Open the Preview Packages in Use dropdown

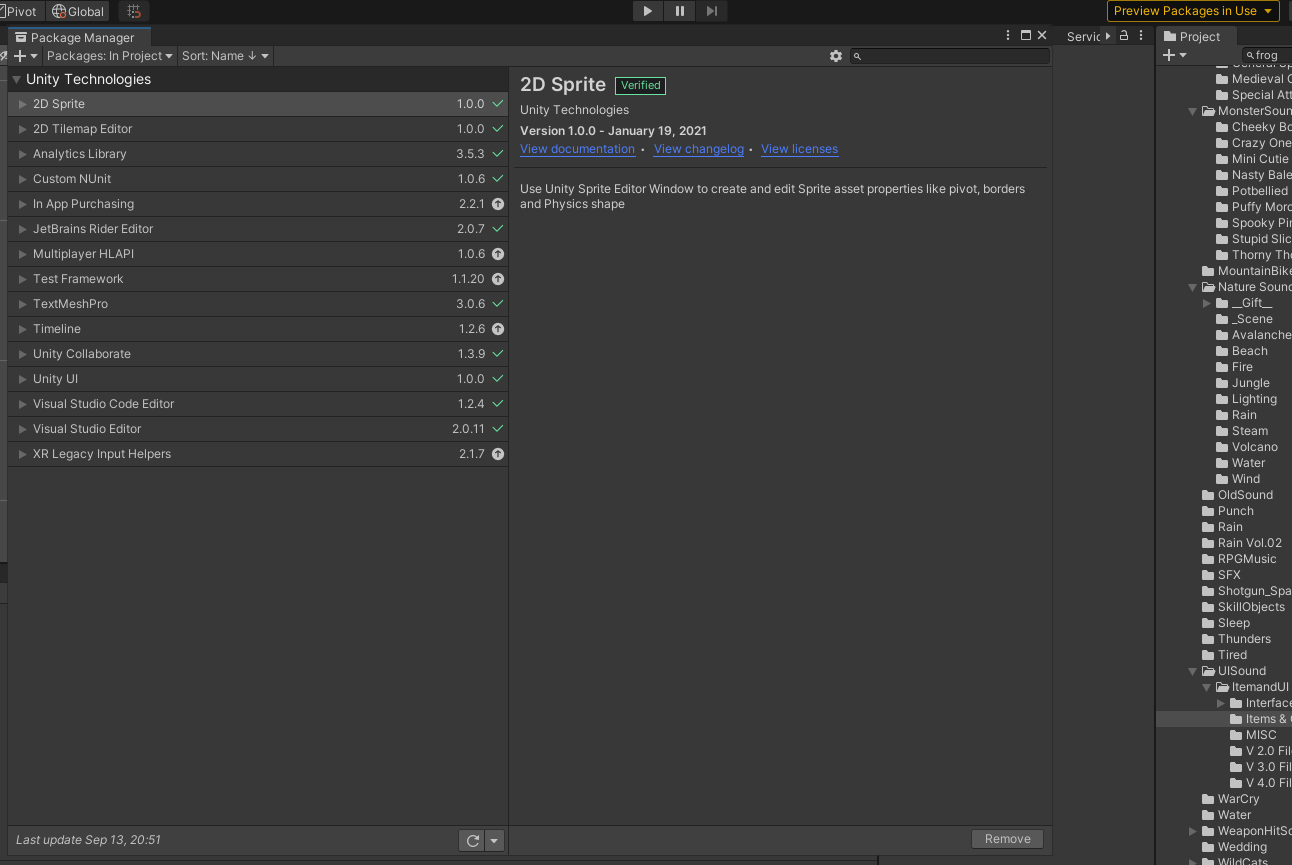click(1193, 11)
